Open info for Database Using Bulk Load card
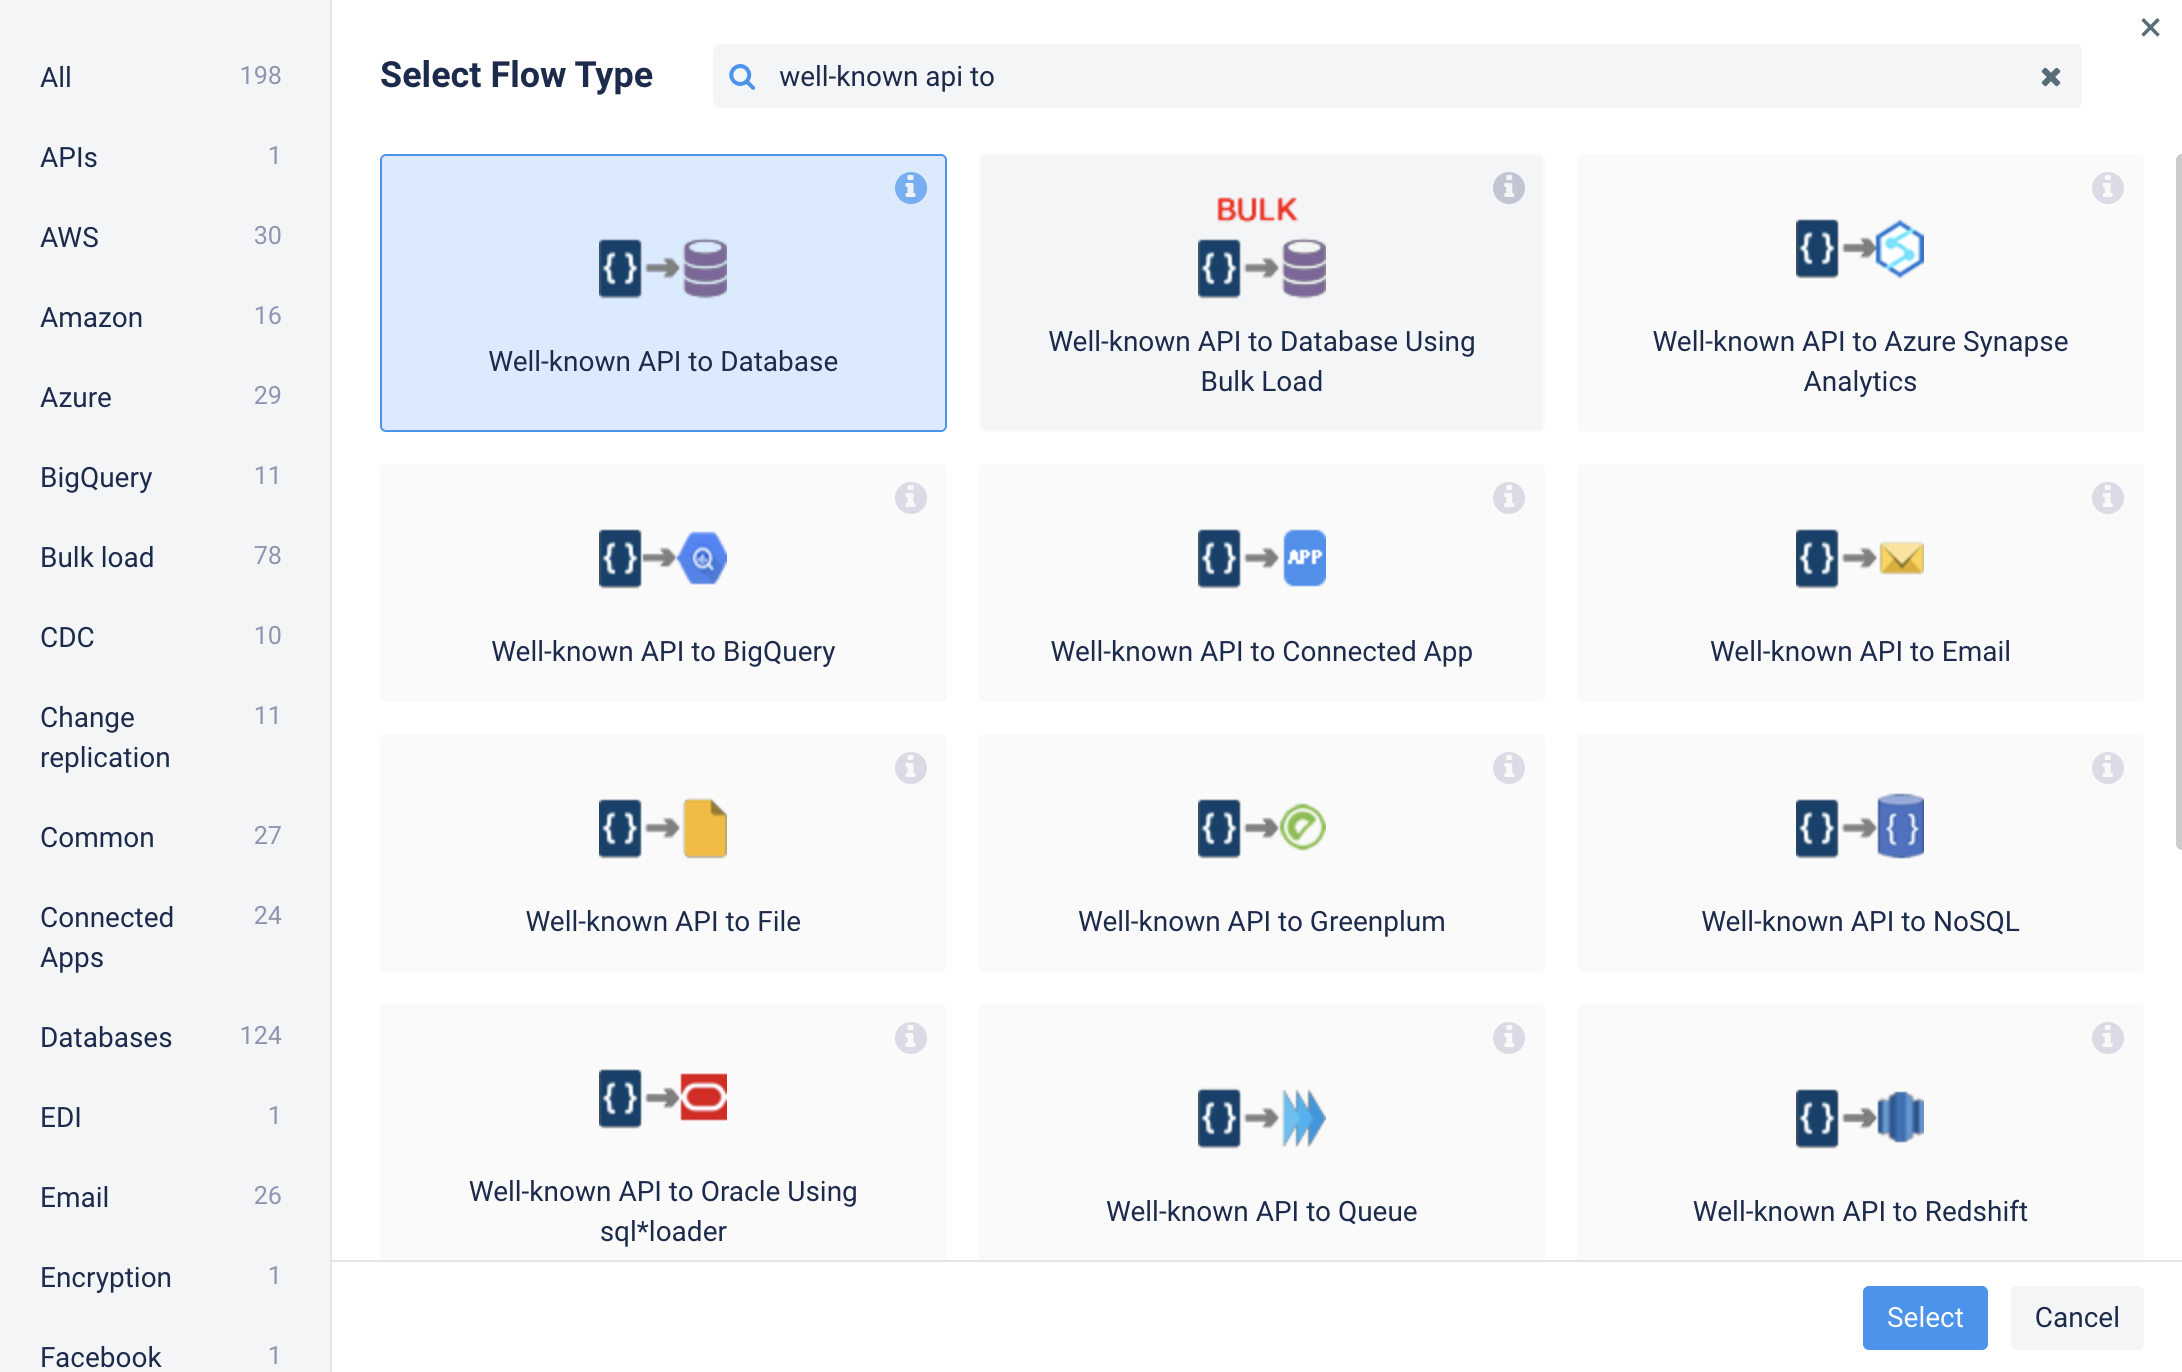The width and height of the screenshot is (2182, 1372). point(1508,188)
